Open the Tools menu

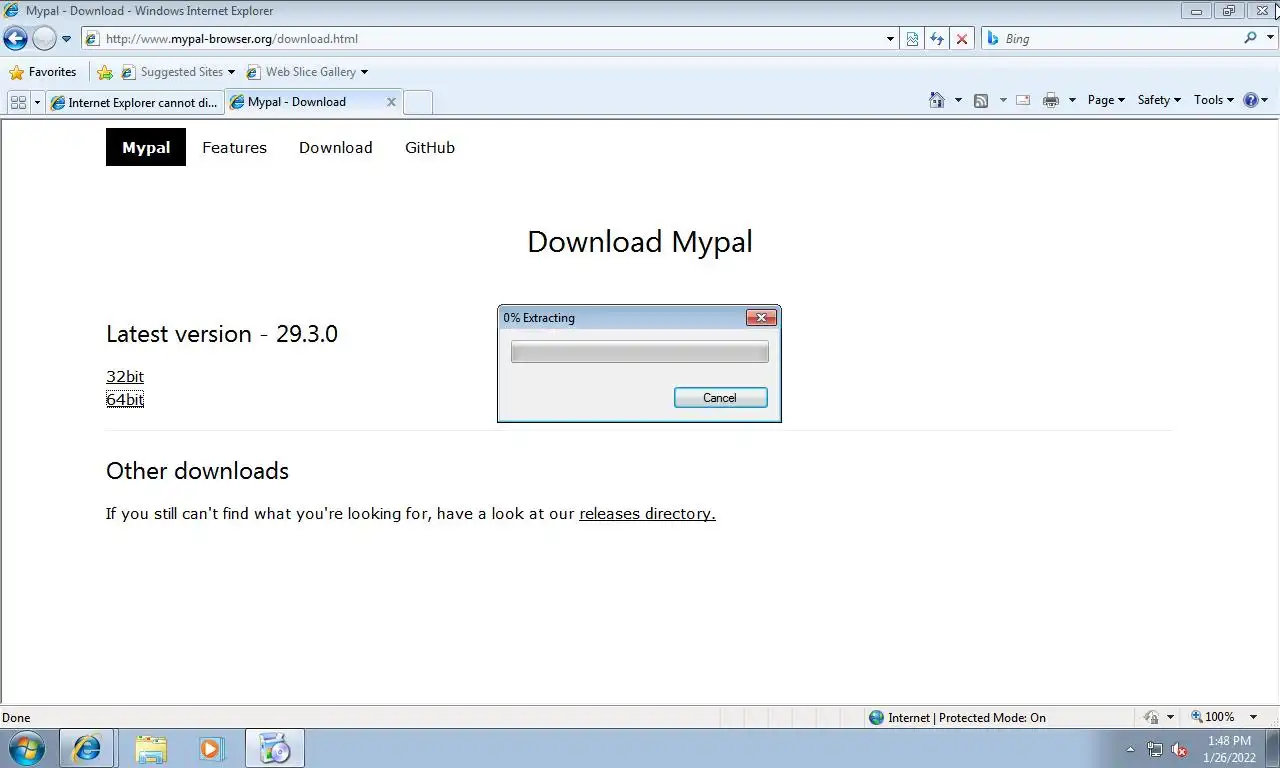click(x=1214, y=100)
